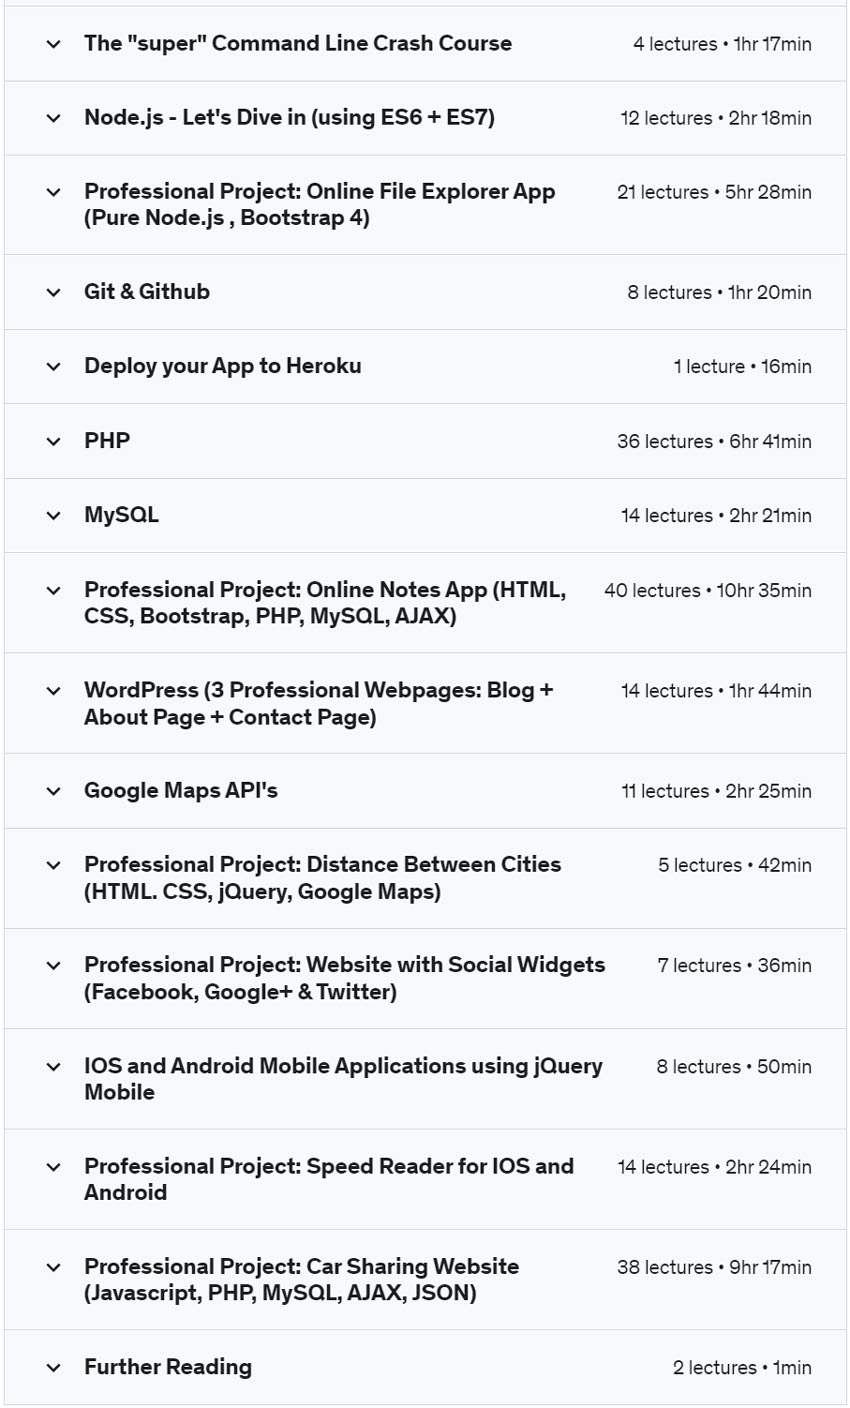The height and width of the screenshot is (1408, 850).
Task: Toggle the Git & Github chevron icon
Action: pos(54,292)
